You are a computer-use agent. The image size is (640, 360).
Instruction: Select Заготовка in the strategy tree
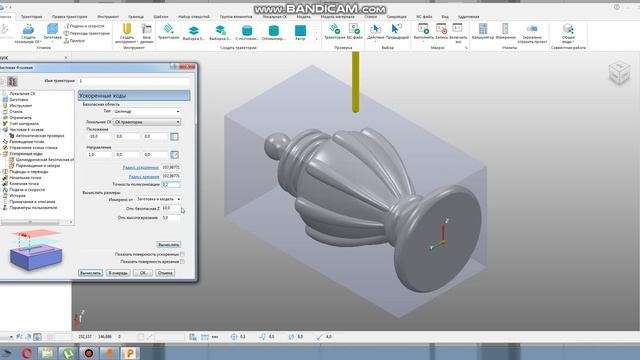pos(19,100)
